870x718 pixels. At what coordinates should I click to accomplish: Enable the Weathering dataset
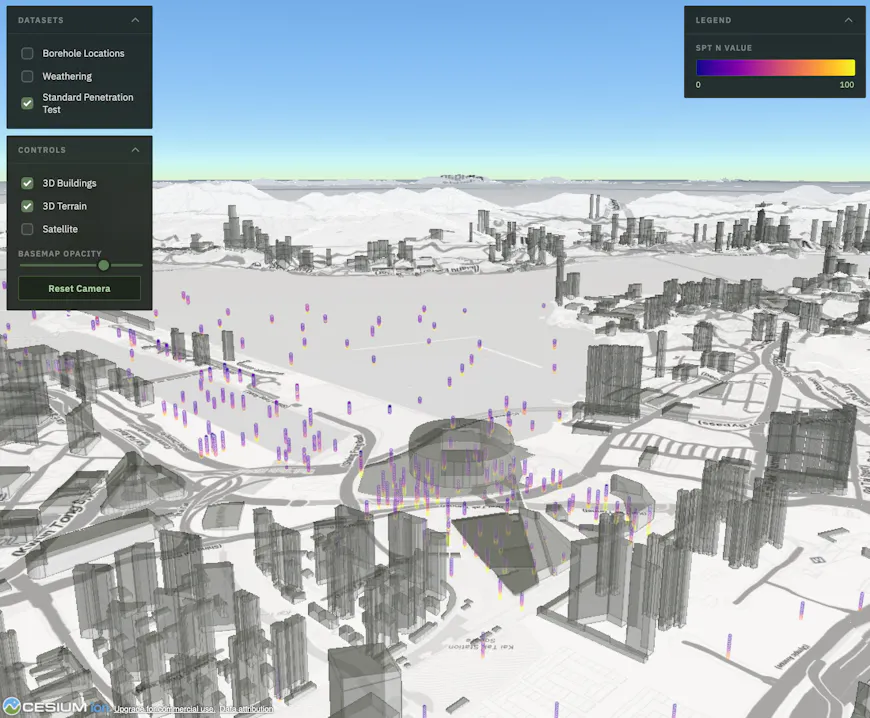tap(27, 76)
